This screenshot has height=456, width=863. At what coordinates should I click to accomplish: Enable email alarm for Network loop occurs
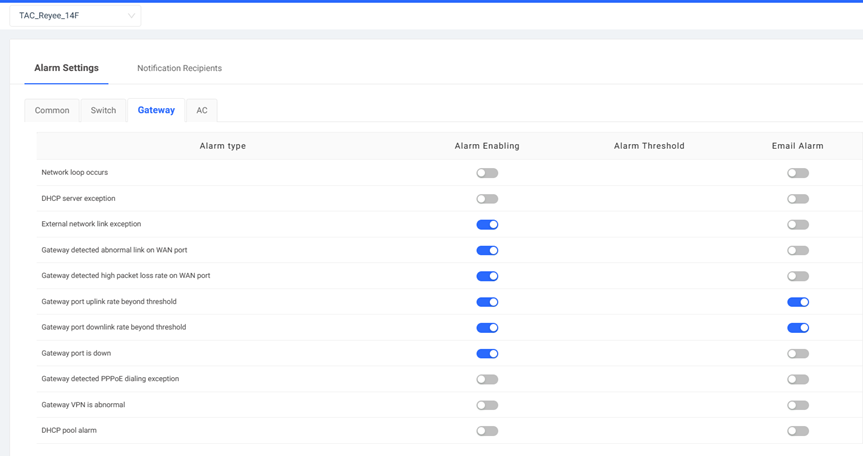[x=798, y=173]
